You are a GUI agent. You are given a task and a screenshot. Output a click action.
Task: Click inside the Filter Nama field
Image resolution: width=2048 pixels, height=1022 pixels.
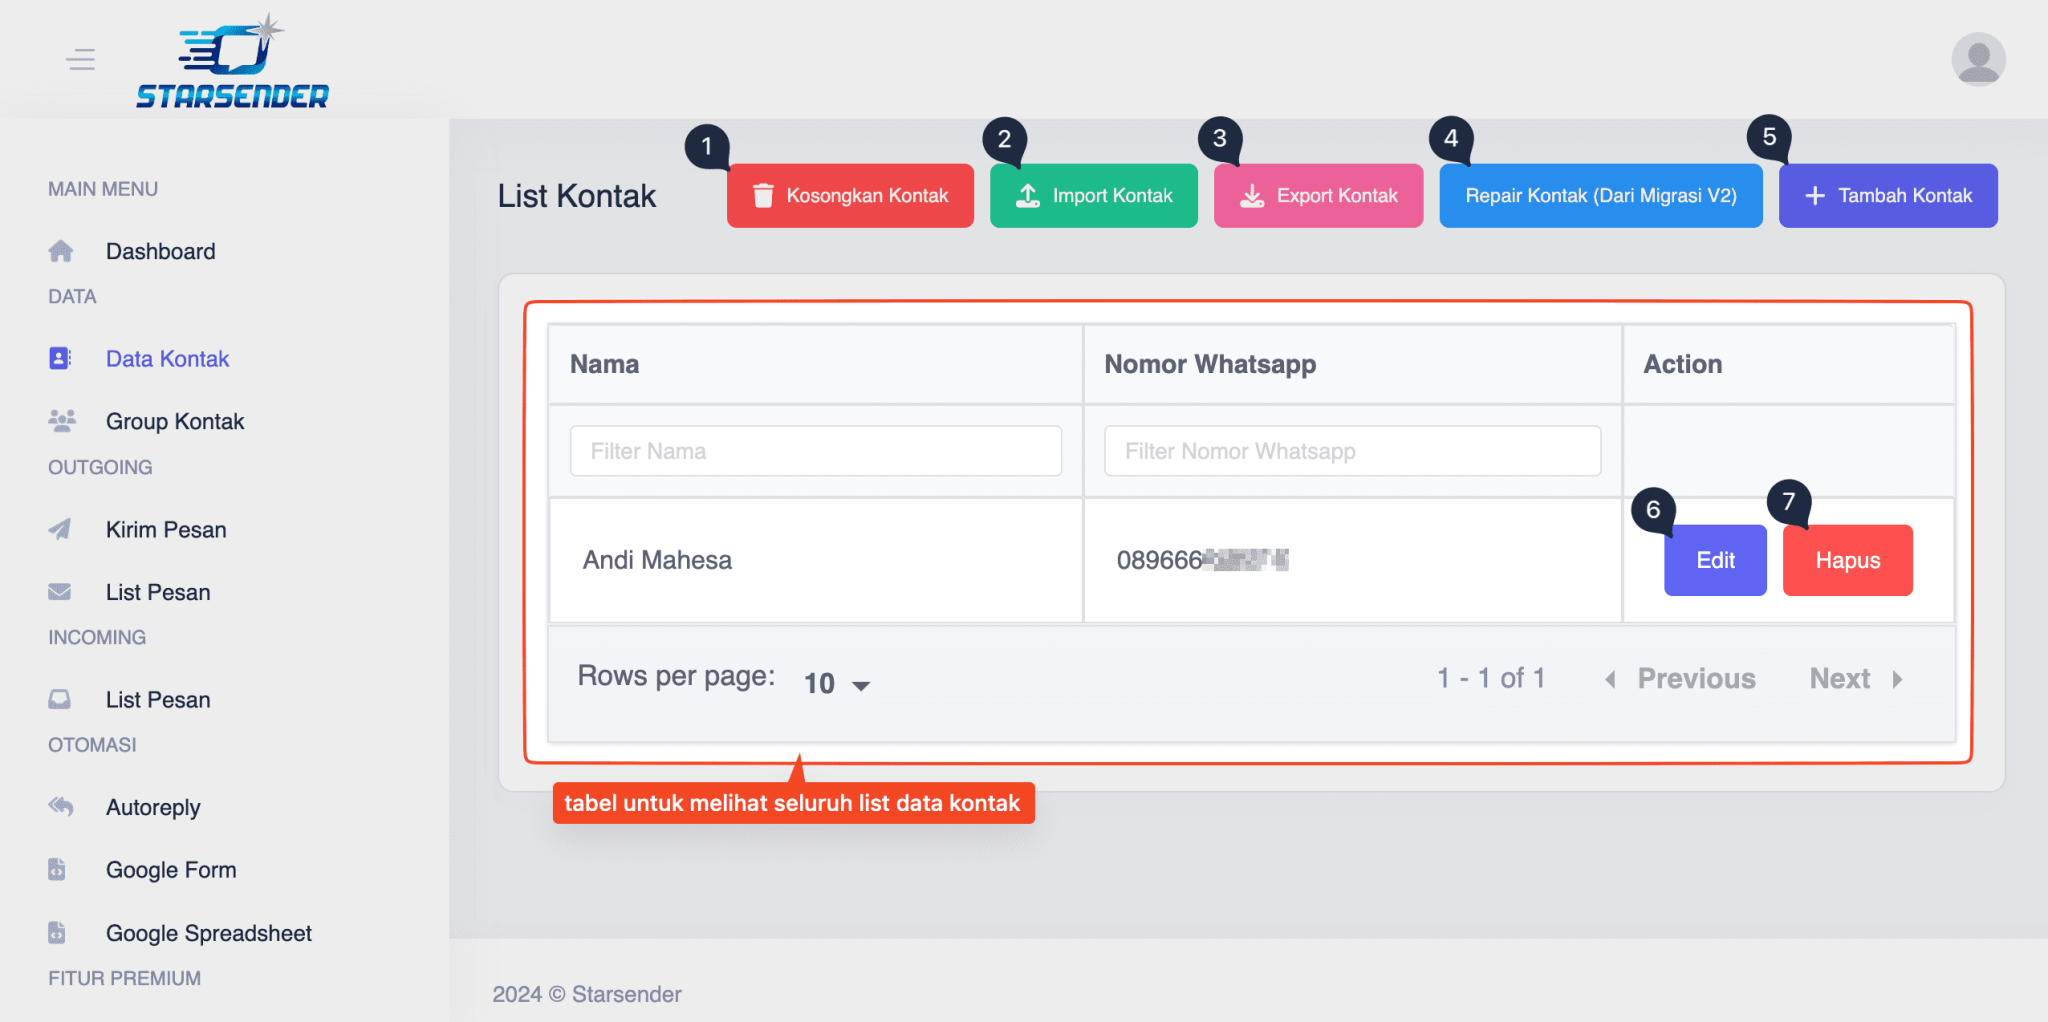coord(815,450)
